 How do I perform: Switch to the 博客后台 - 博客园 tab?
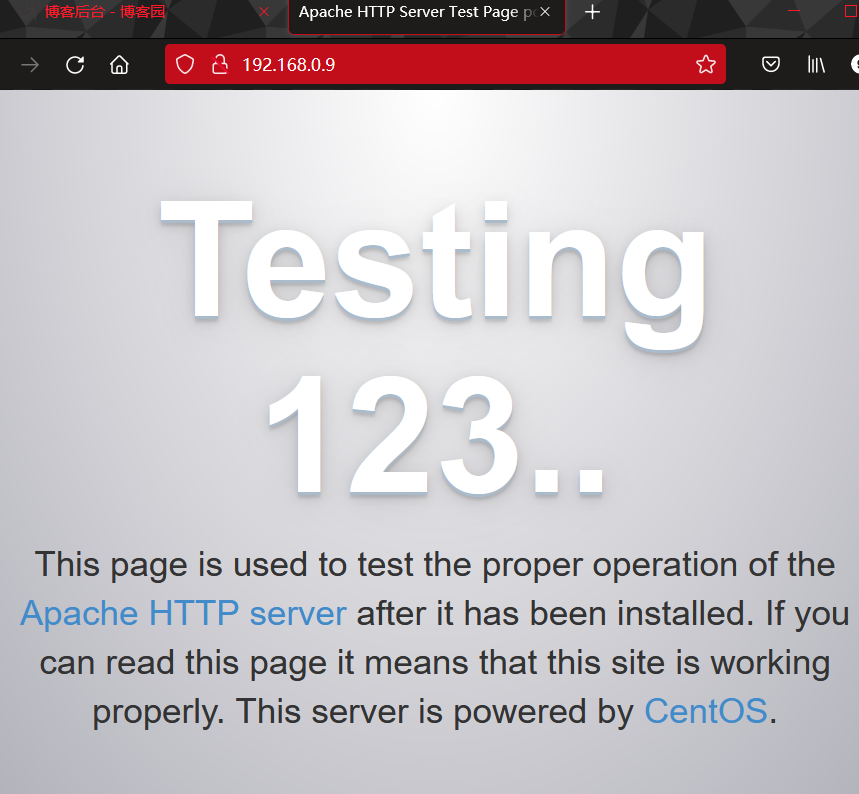pyautogui.click(x=104, y=12)
